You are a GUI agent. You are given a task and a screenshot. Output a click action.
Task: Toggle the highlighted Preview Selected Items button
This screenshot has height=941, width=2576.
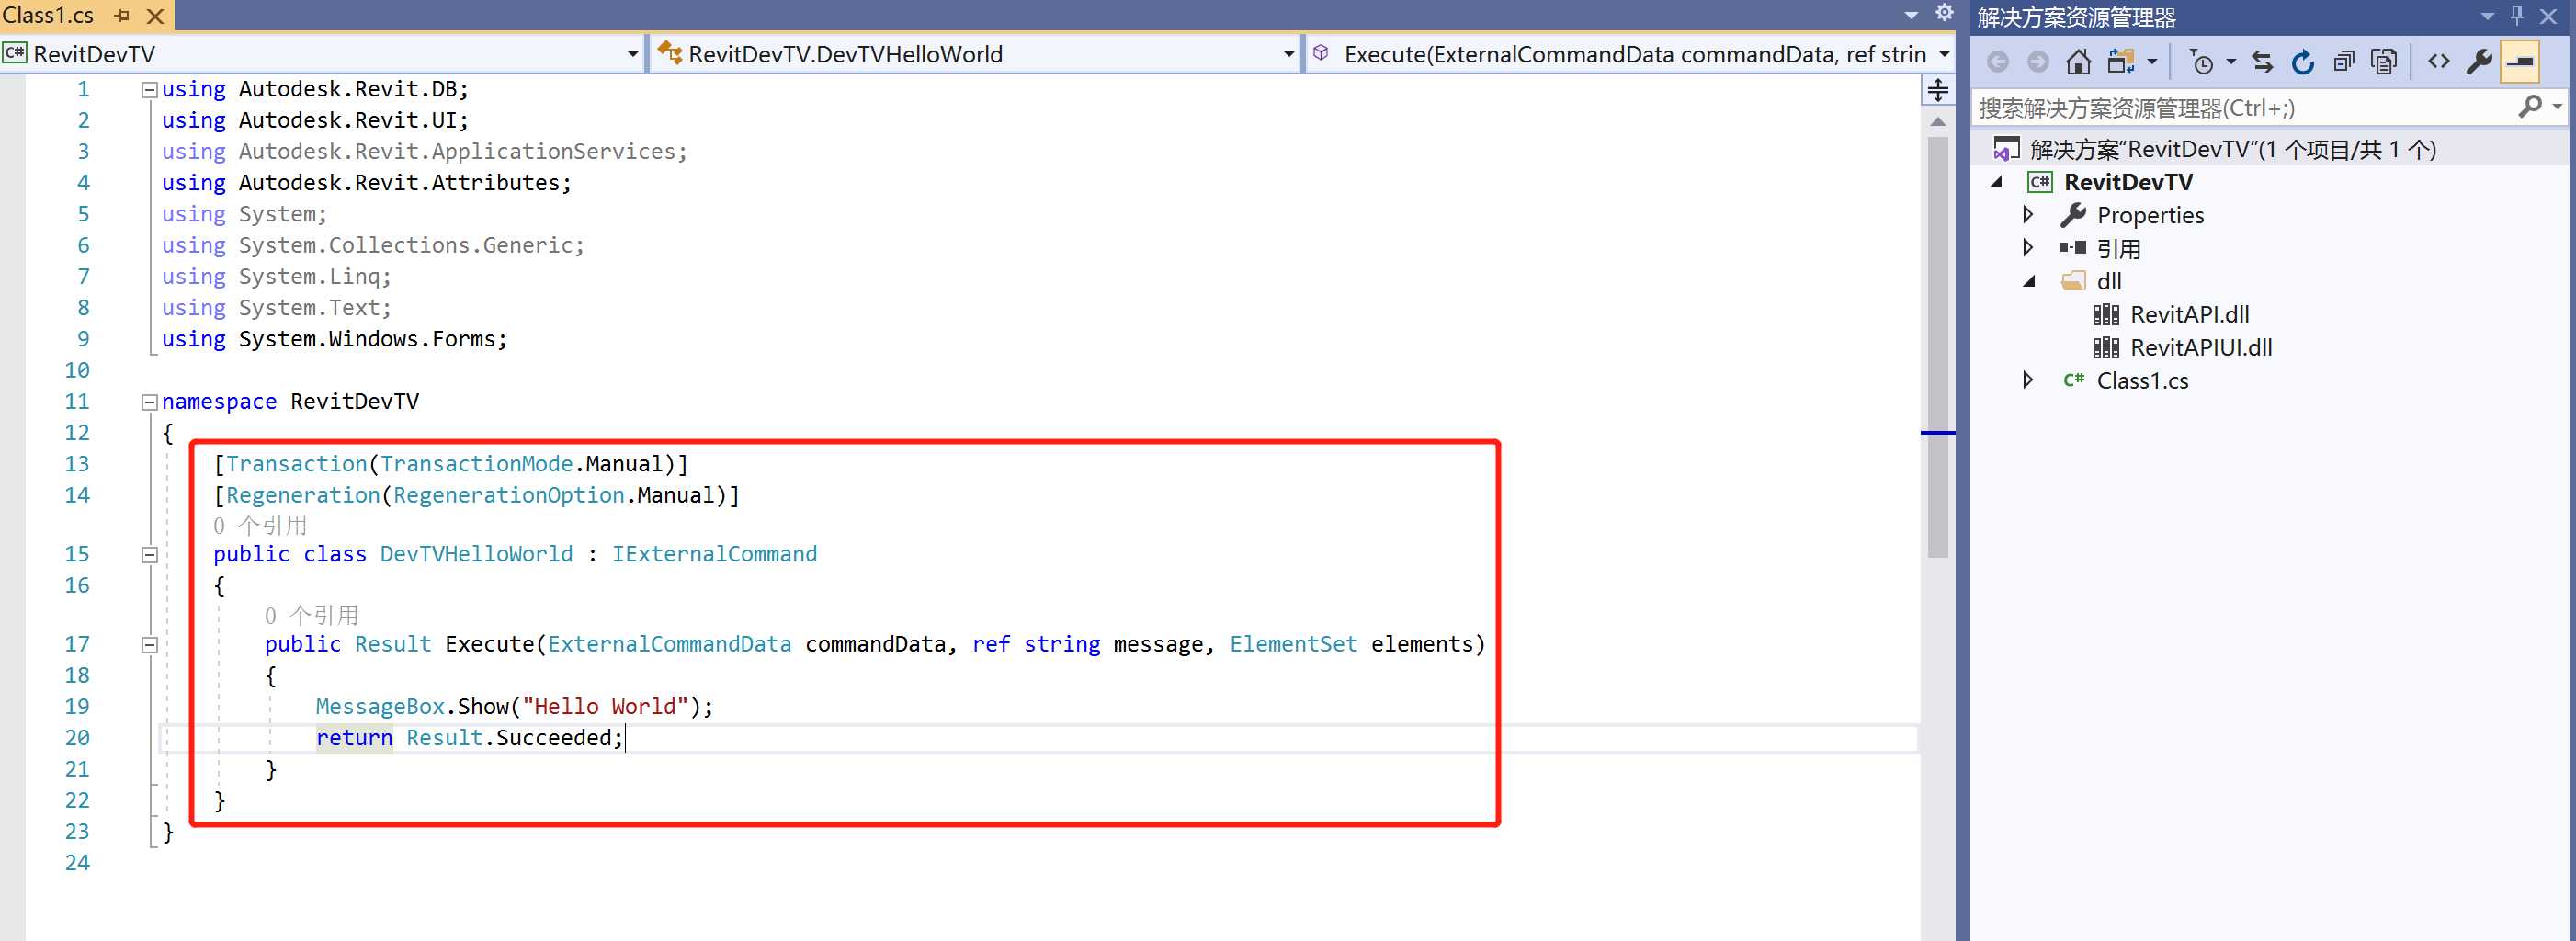pos(2520,62)
